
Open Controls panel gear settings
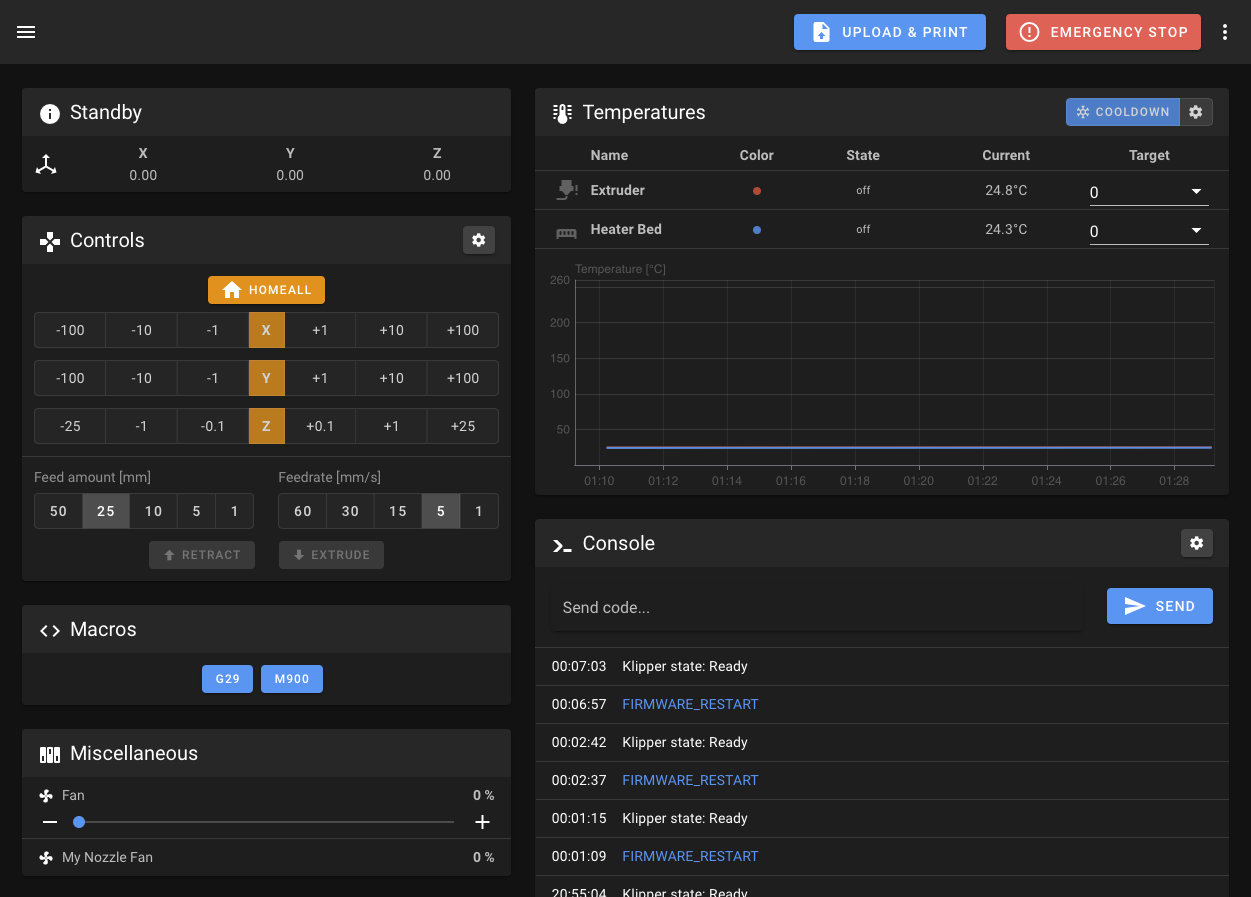point(479,240)
